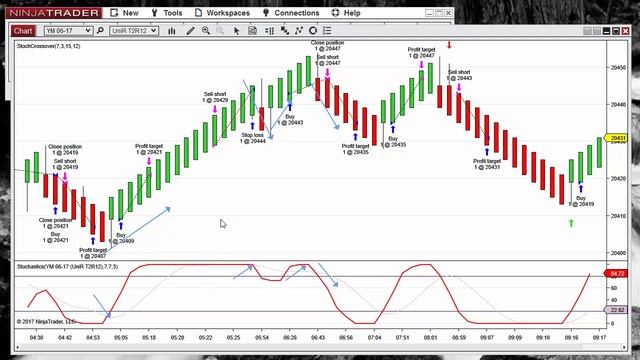Open the indicators icon

pyautogui.click(x=284, y=31)
